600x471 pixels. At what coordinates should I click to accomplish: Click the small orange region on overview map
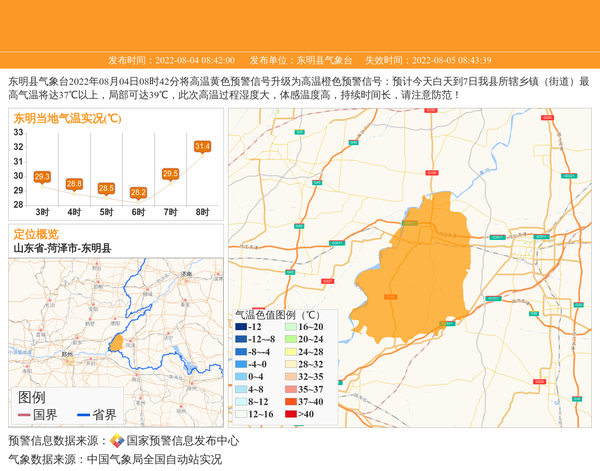click(116, 343)
